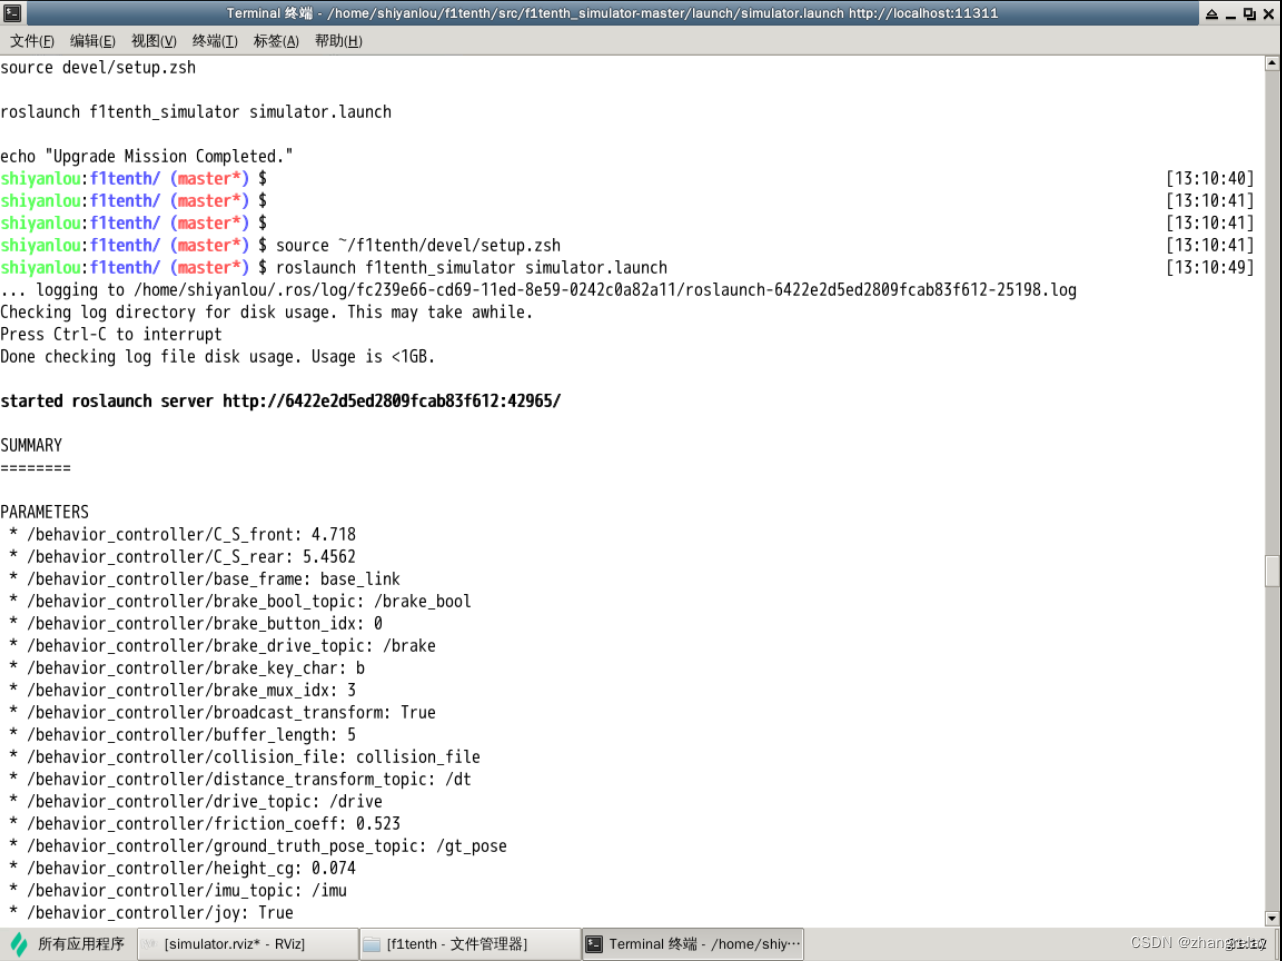Screen dimensions: 1282x961
Task: Open the 编辑(E) menu
Action: point(90,41)
